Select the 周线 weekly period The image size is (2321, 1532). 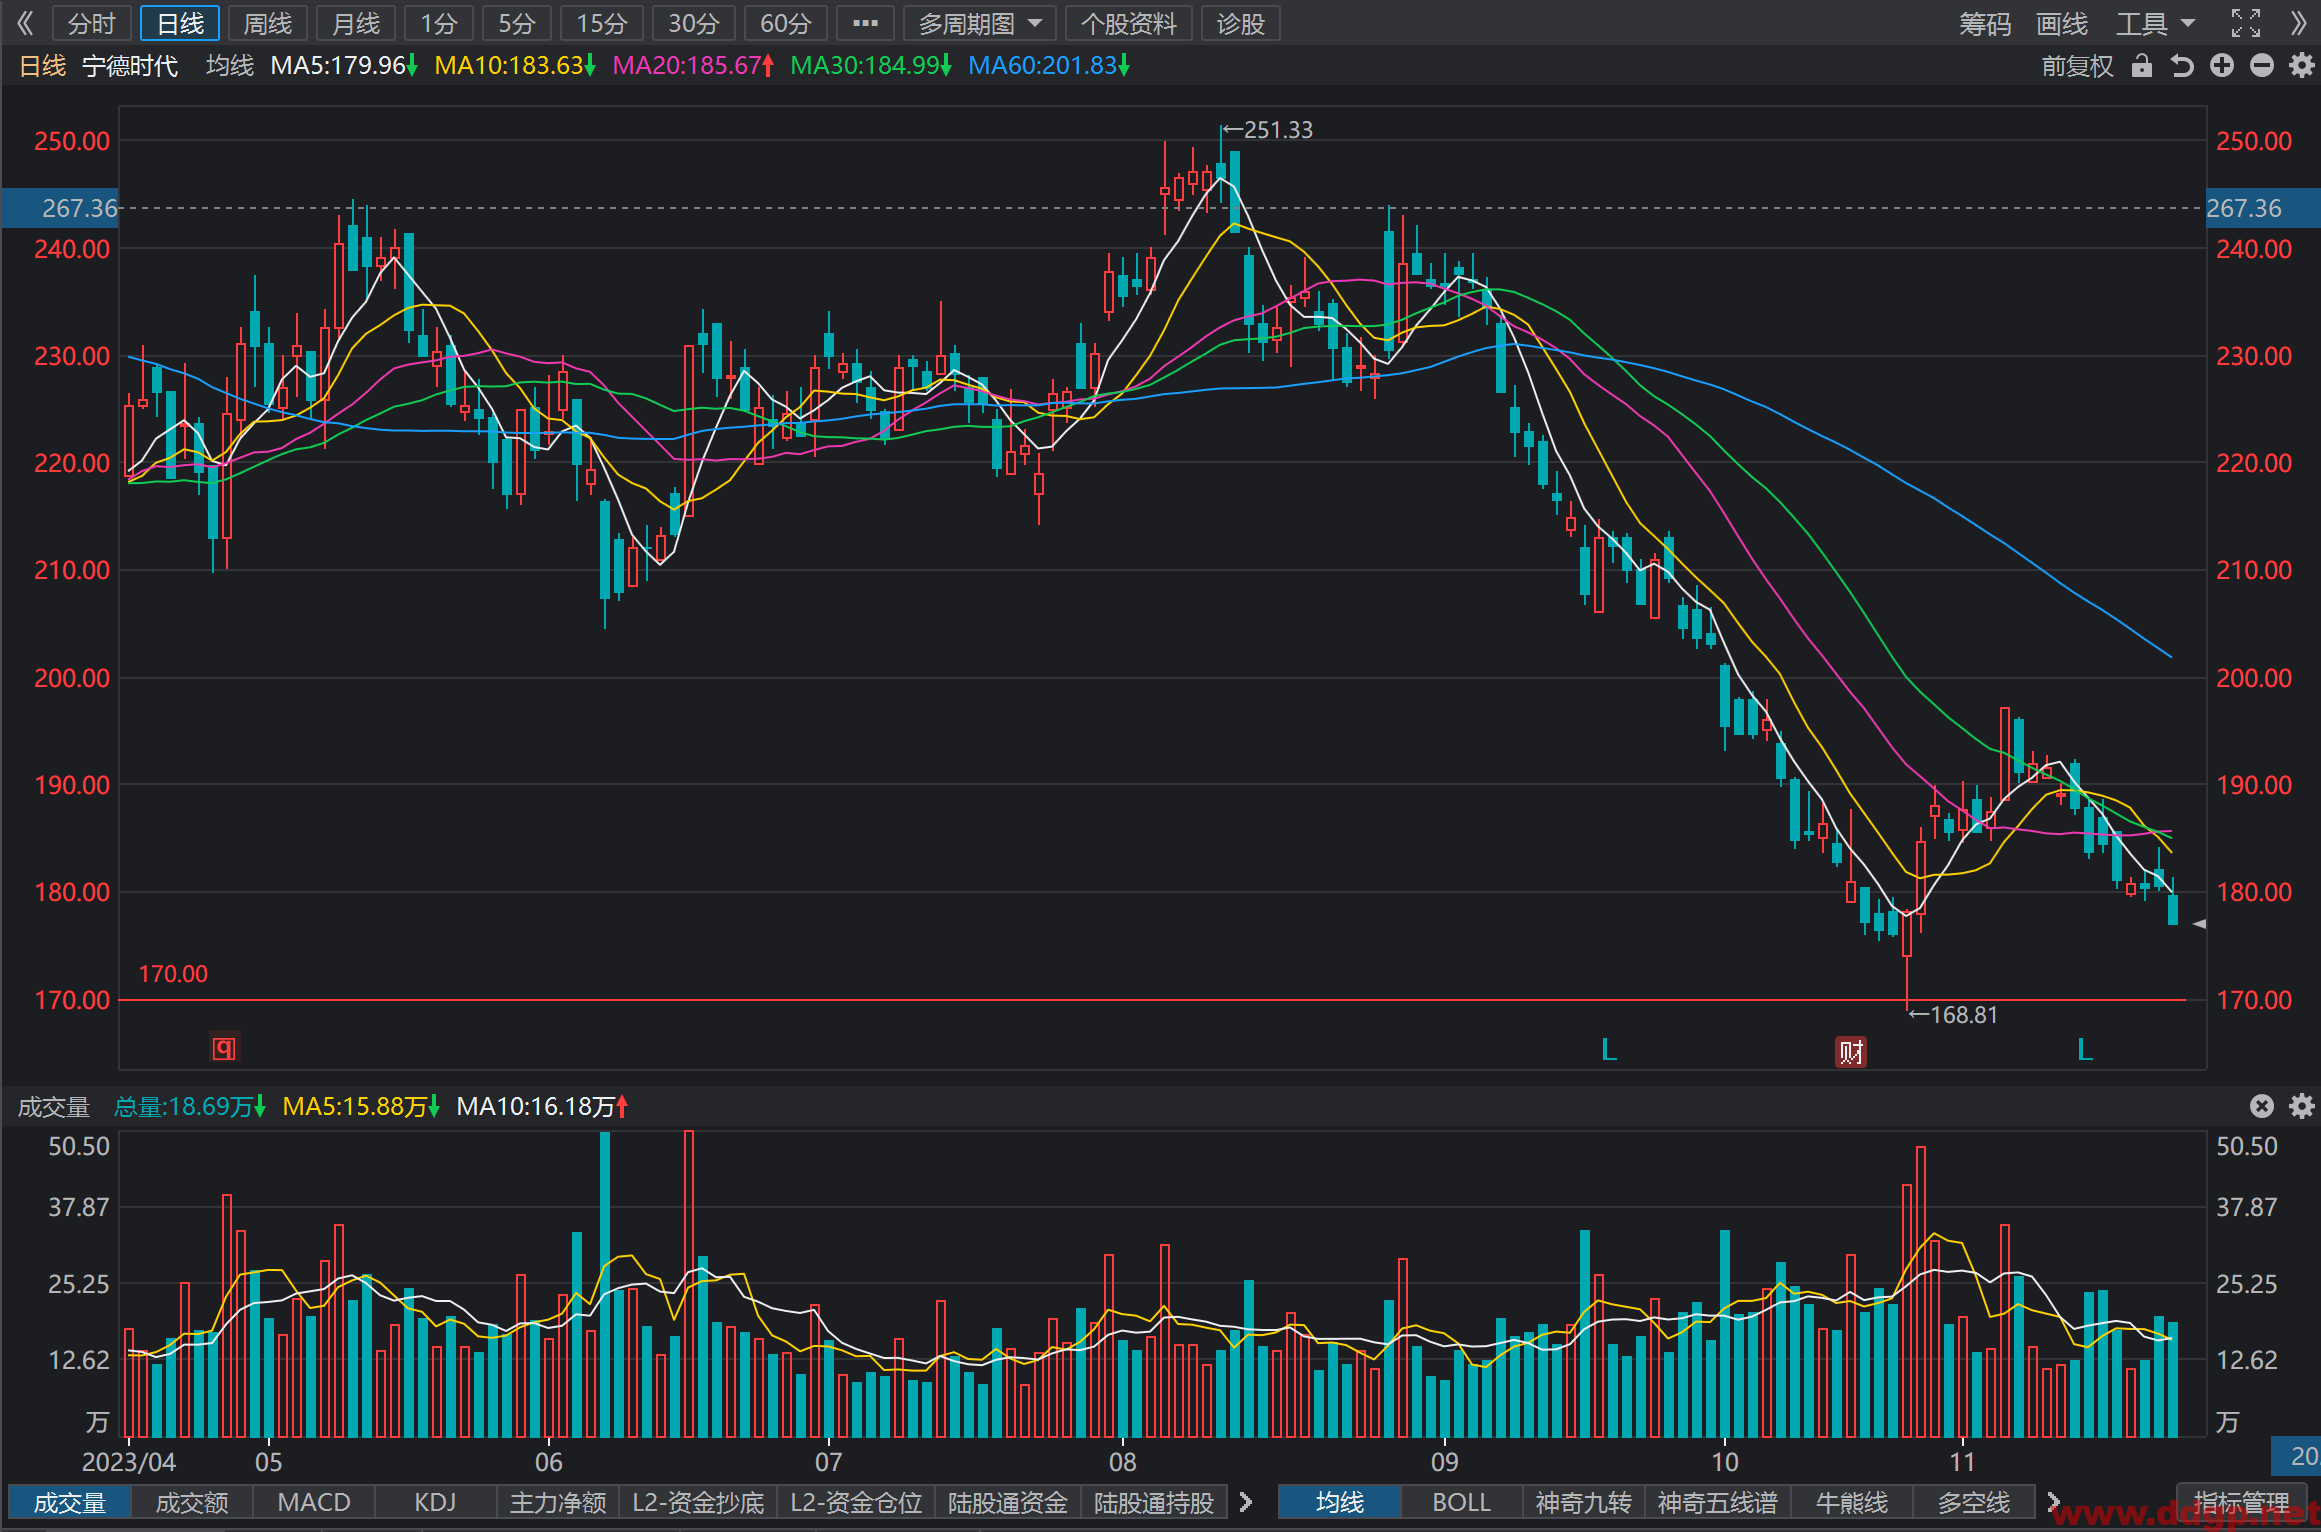pos(268,23)
